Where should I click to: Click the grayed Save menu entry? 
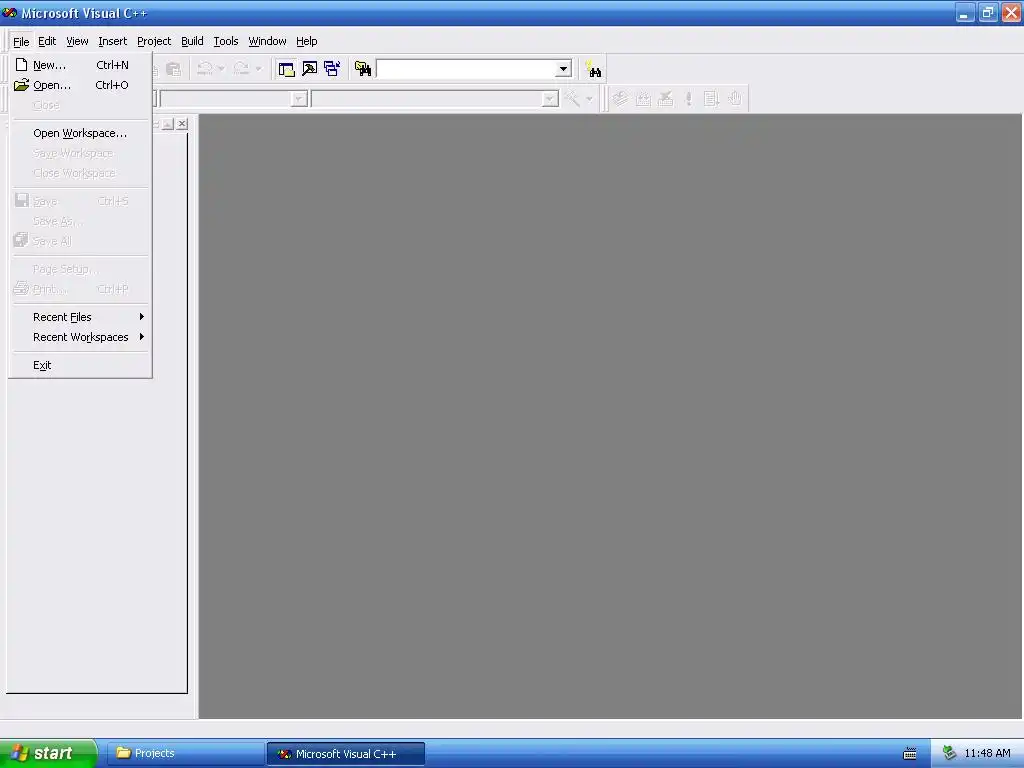(x=80, y=201)
